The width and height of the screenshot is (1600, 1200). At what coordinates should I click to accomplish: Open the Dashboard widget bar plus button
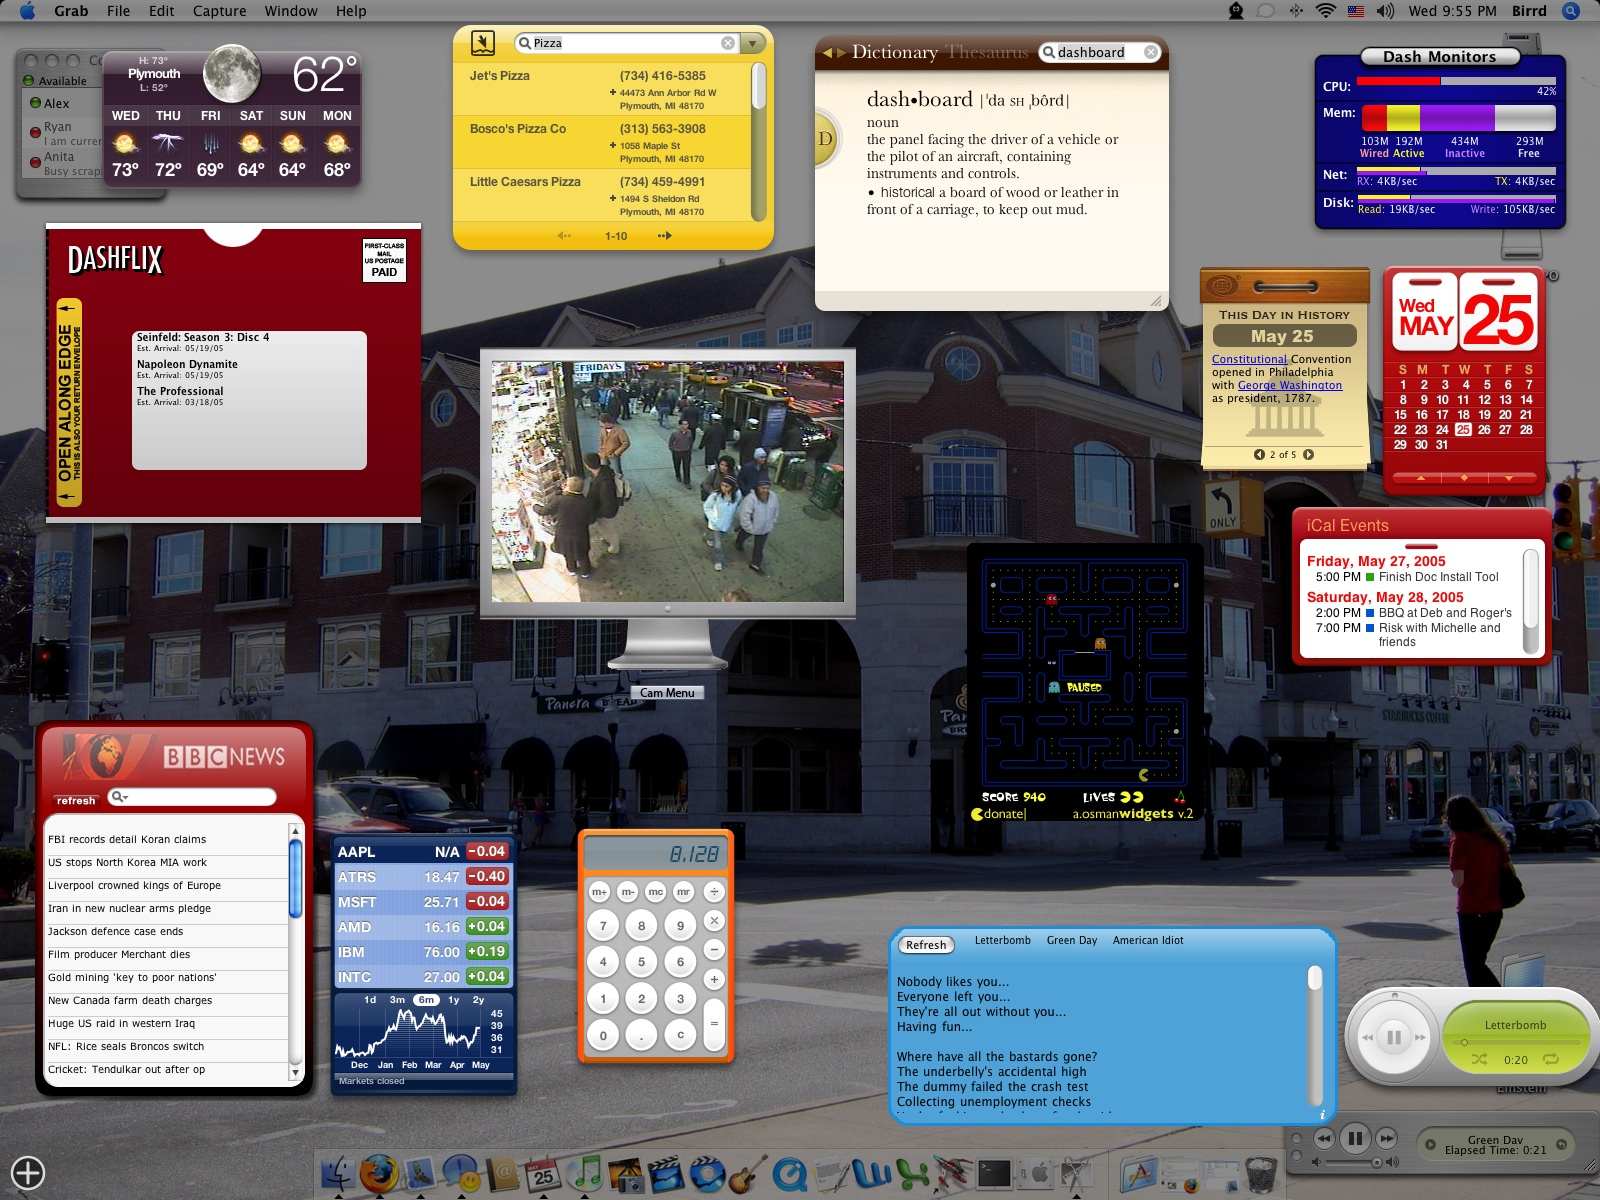tap(28, 1172)
